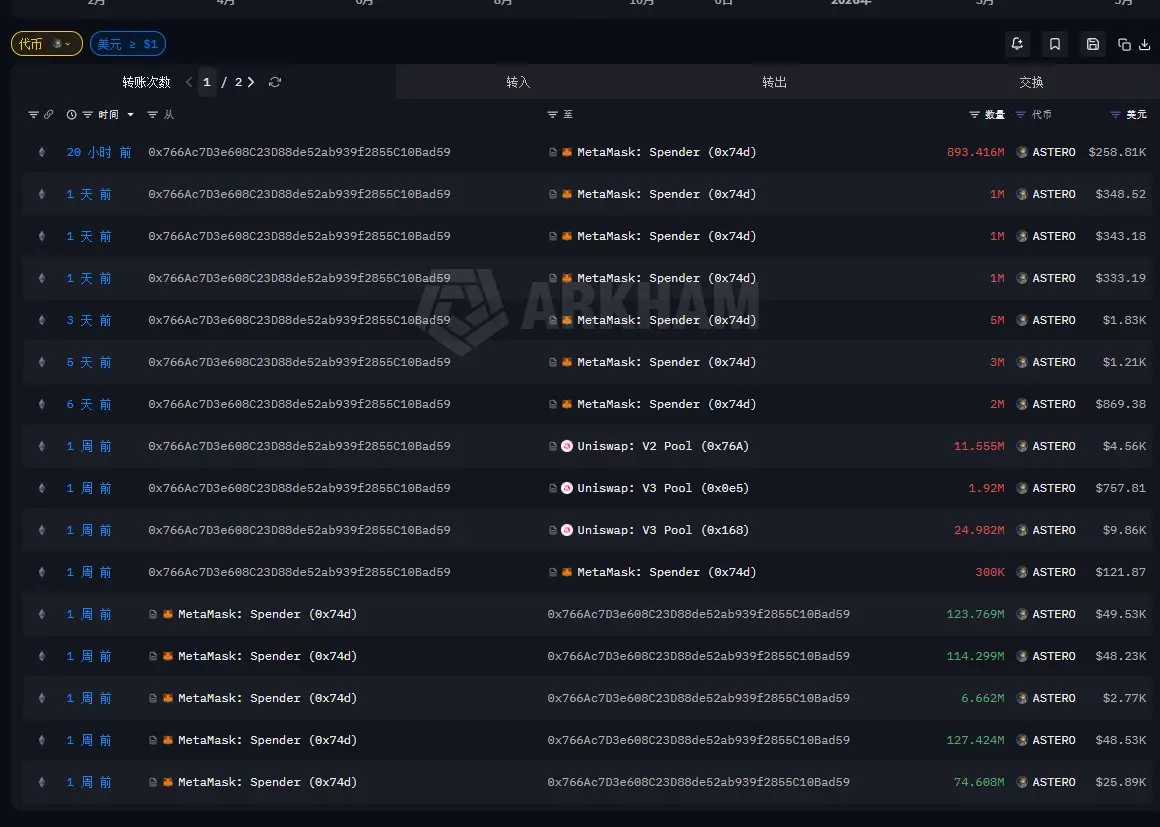Click Ethereum icon on the 74.608M row

[x=41, y=783]
